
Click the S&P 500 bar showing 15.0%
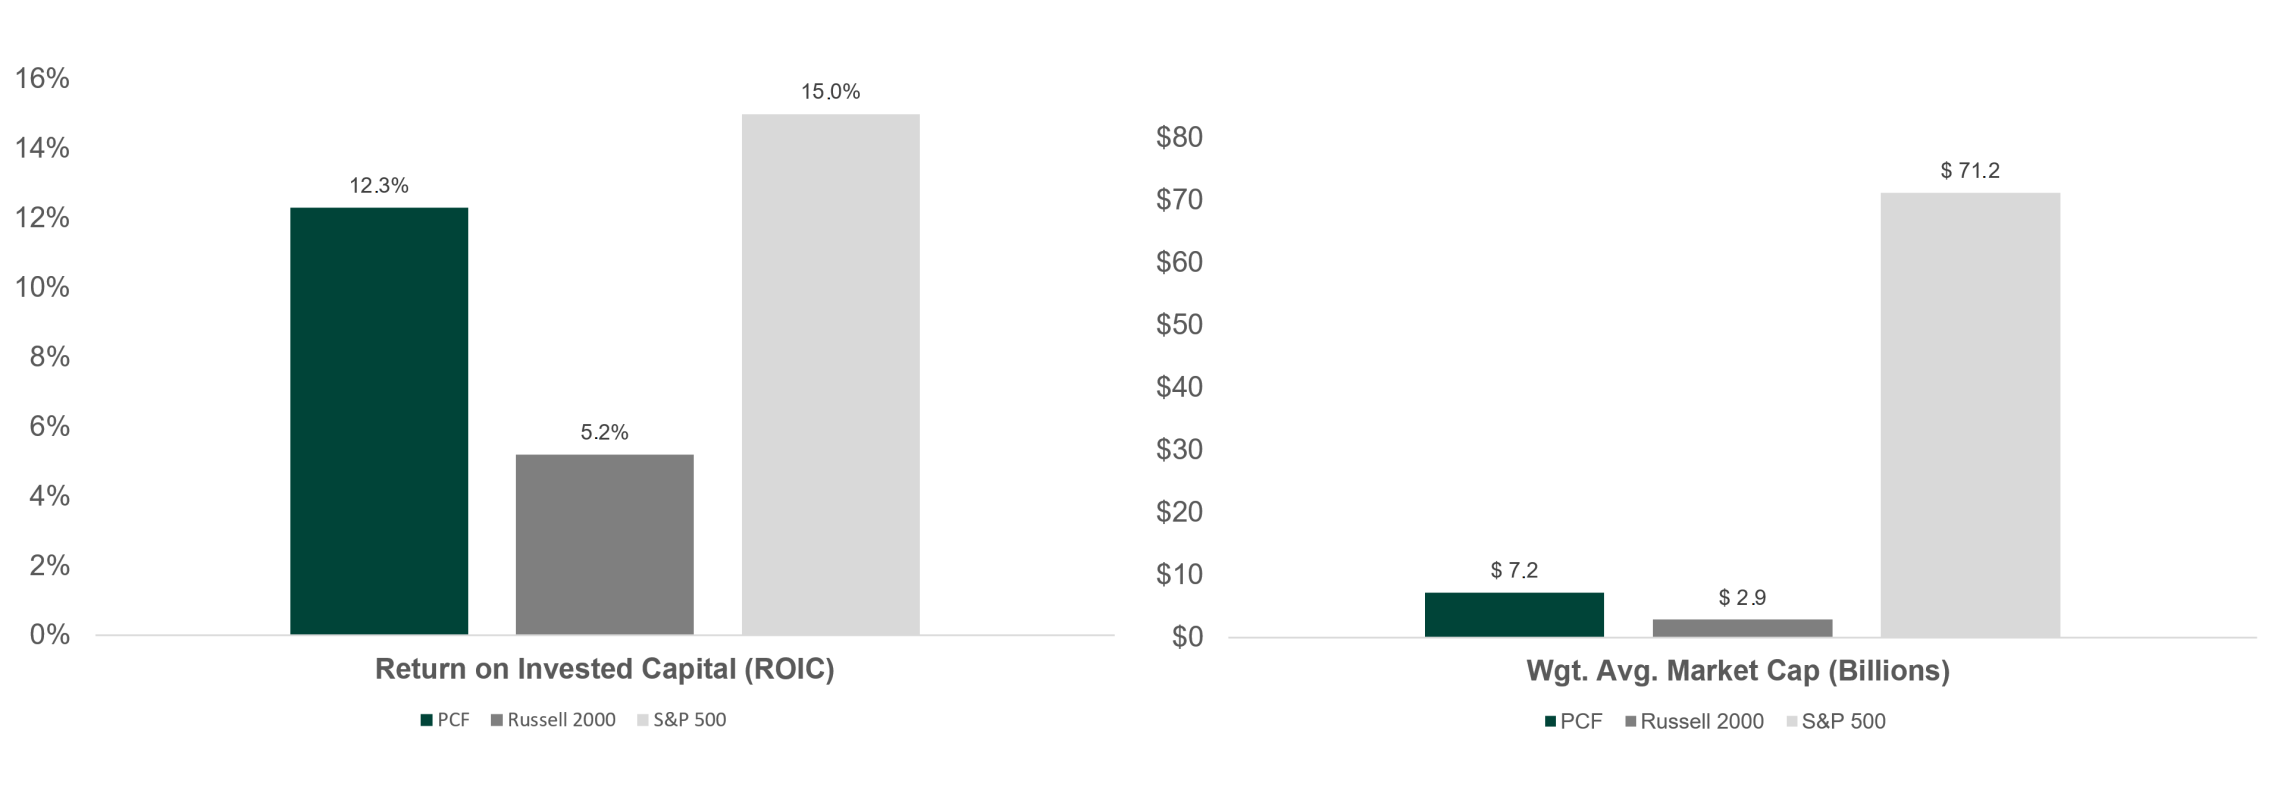[831, 375]
